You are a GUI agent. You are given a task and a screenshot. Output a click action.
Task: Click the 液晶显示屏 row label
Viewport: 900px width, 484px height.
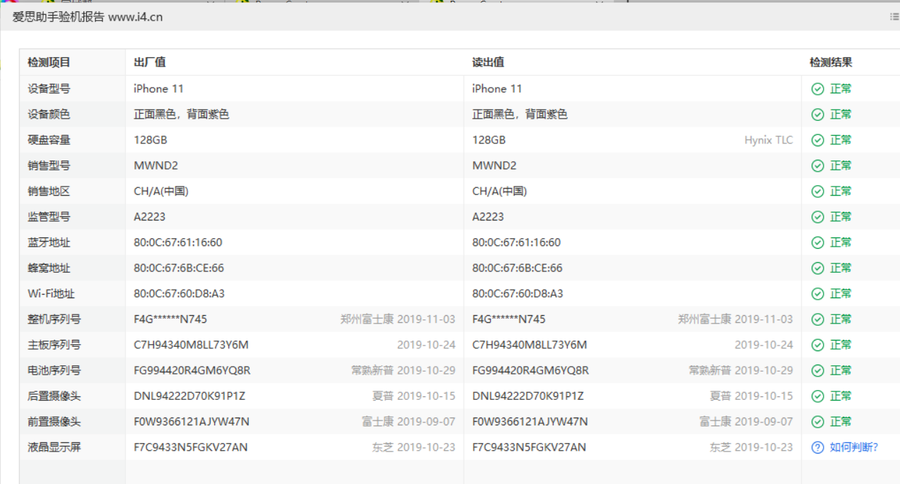point(54,447)
